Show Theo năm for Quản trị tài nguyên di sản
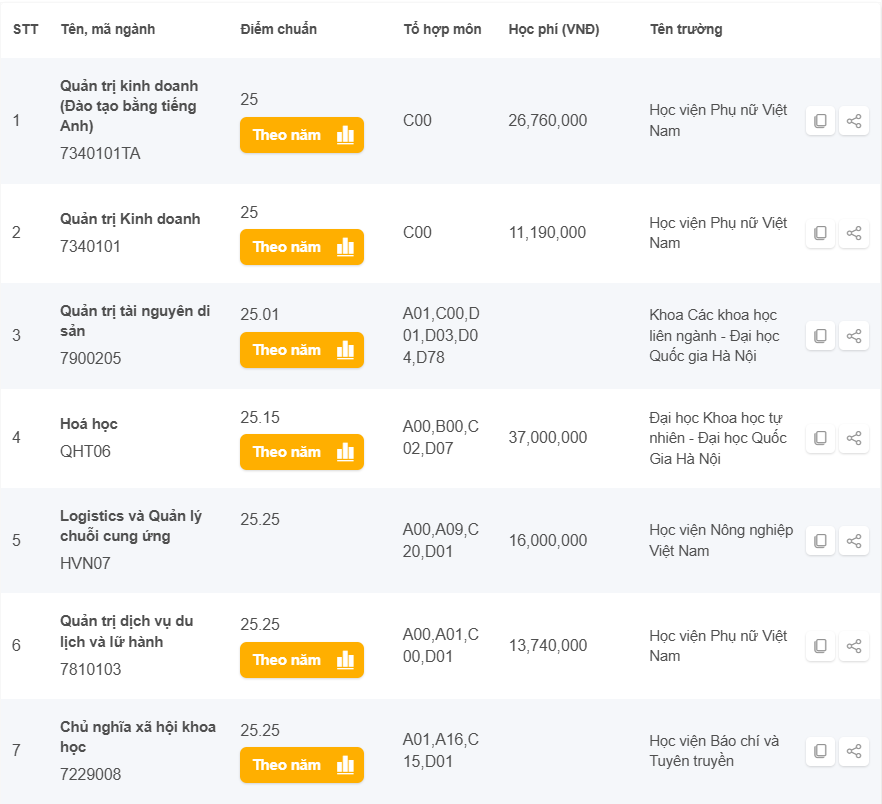882x804 pixels. tap(301, 350)
